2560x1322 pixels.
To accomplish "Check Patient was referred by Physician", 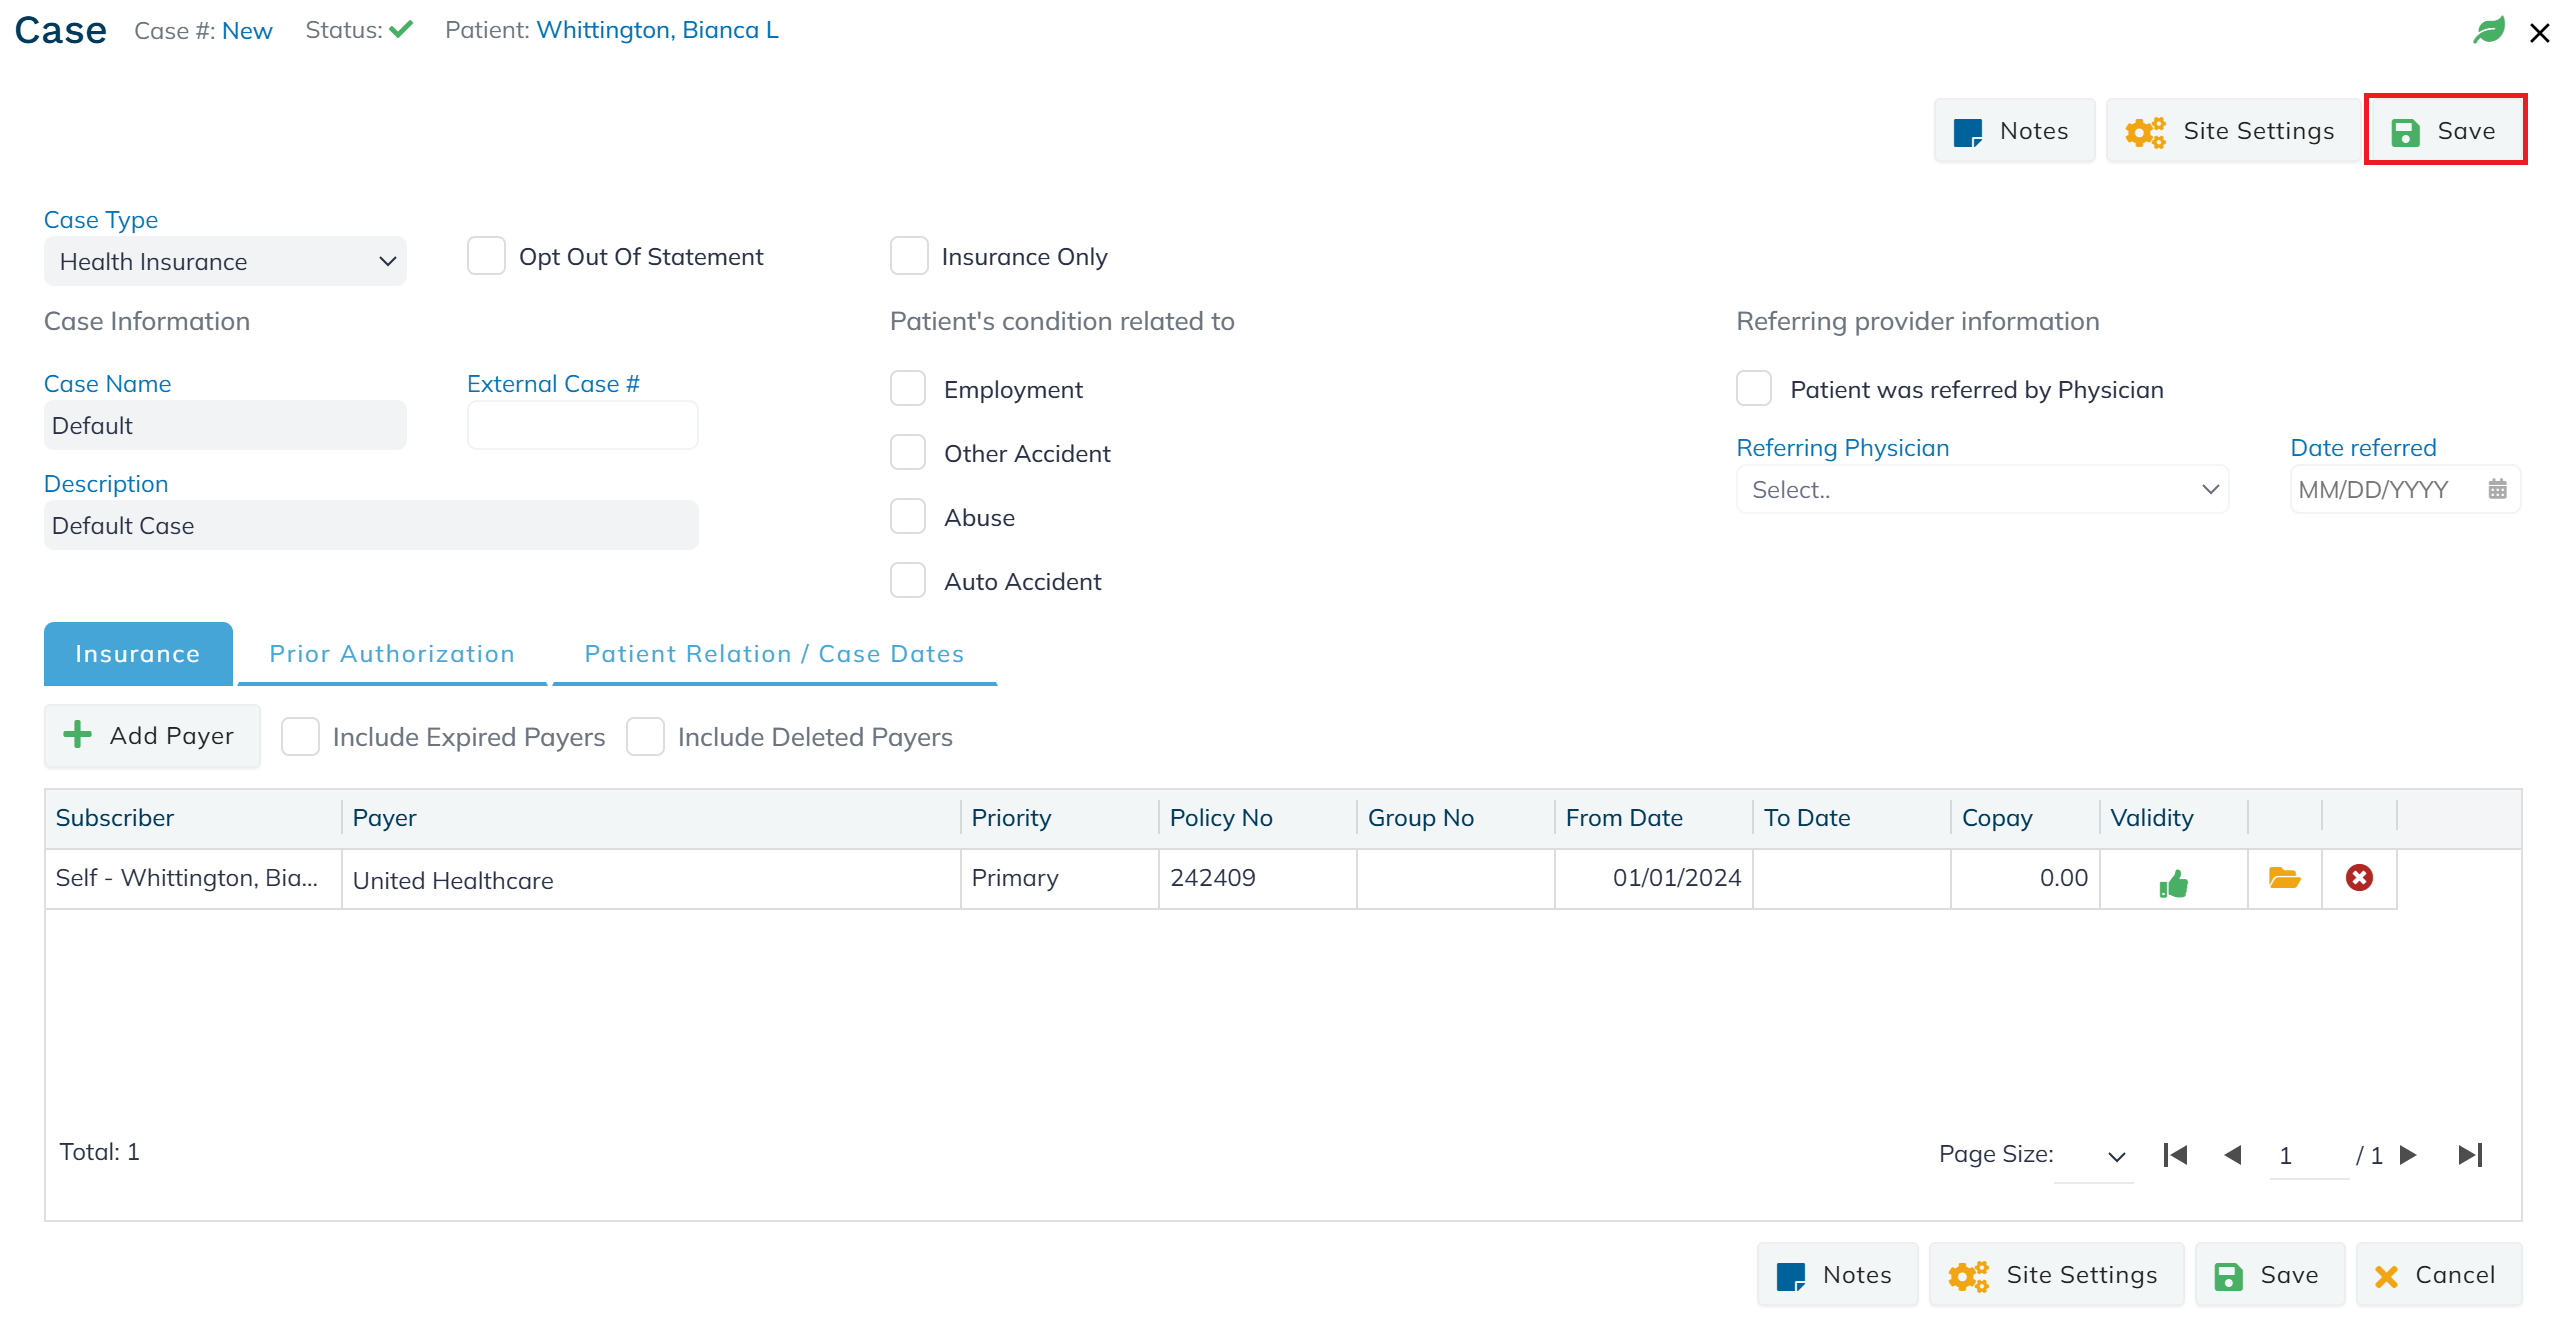I will pos(1754,388).
